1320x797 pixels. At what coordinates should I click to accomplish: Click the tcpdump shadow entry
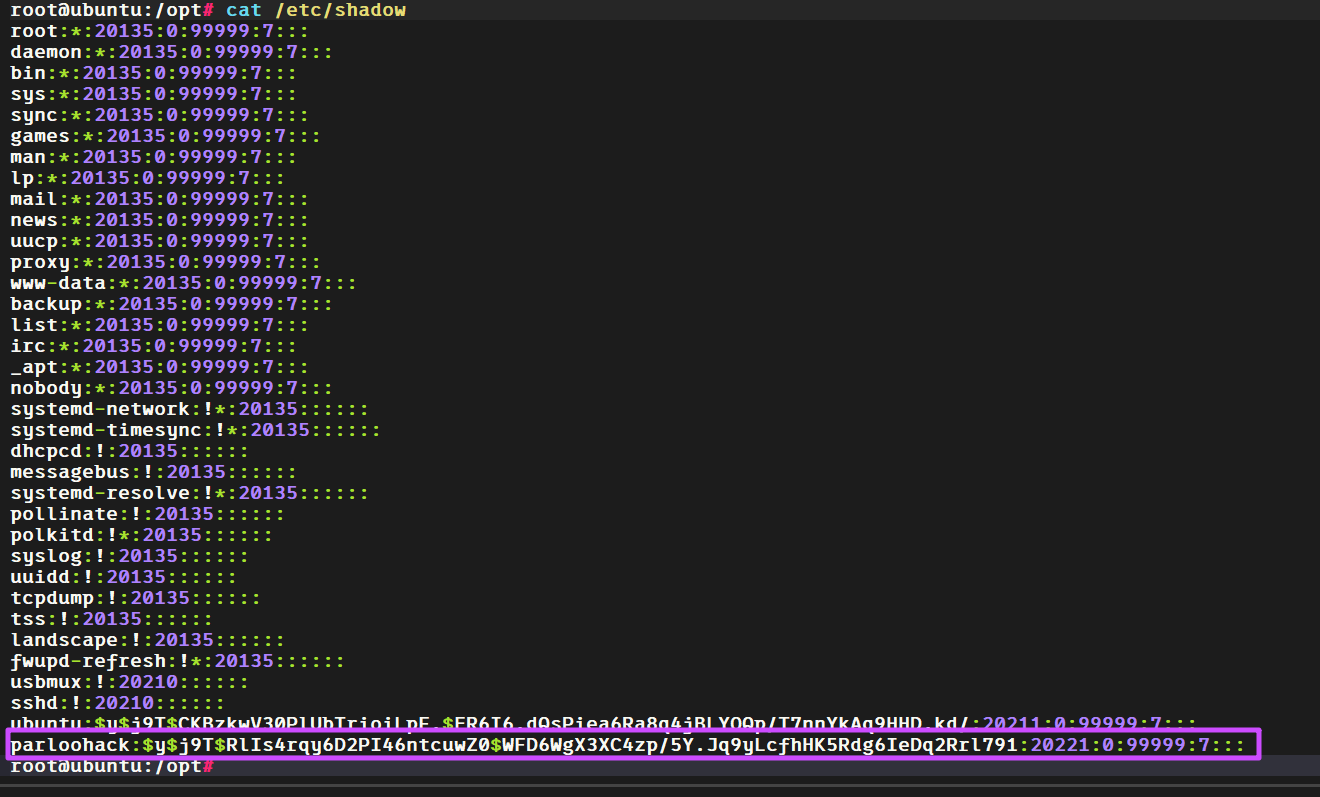(135, 598)
